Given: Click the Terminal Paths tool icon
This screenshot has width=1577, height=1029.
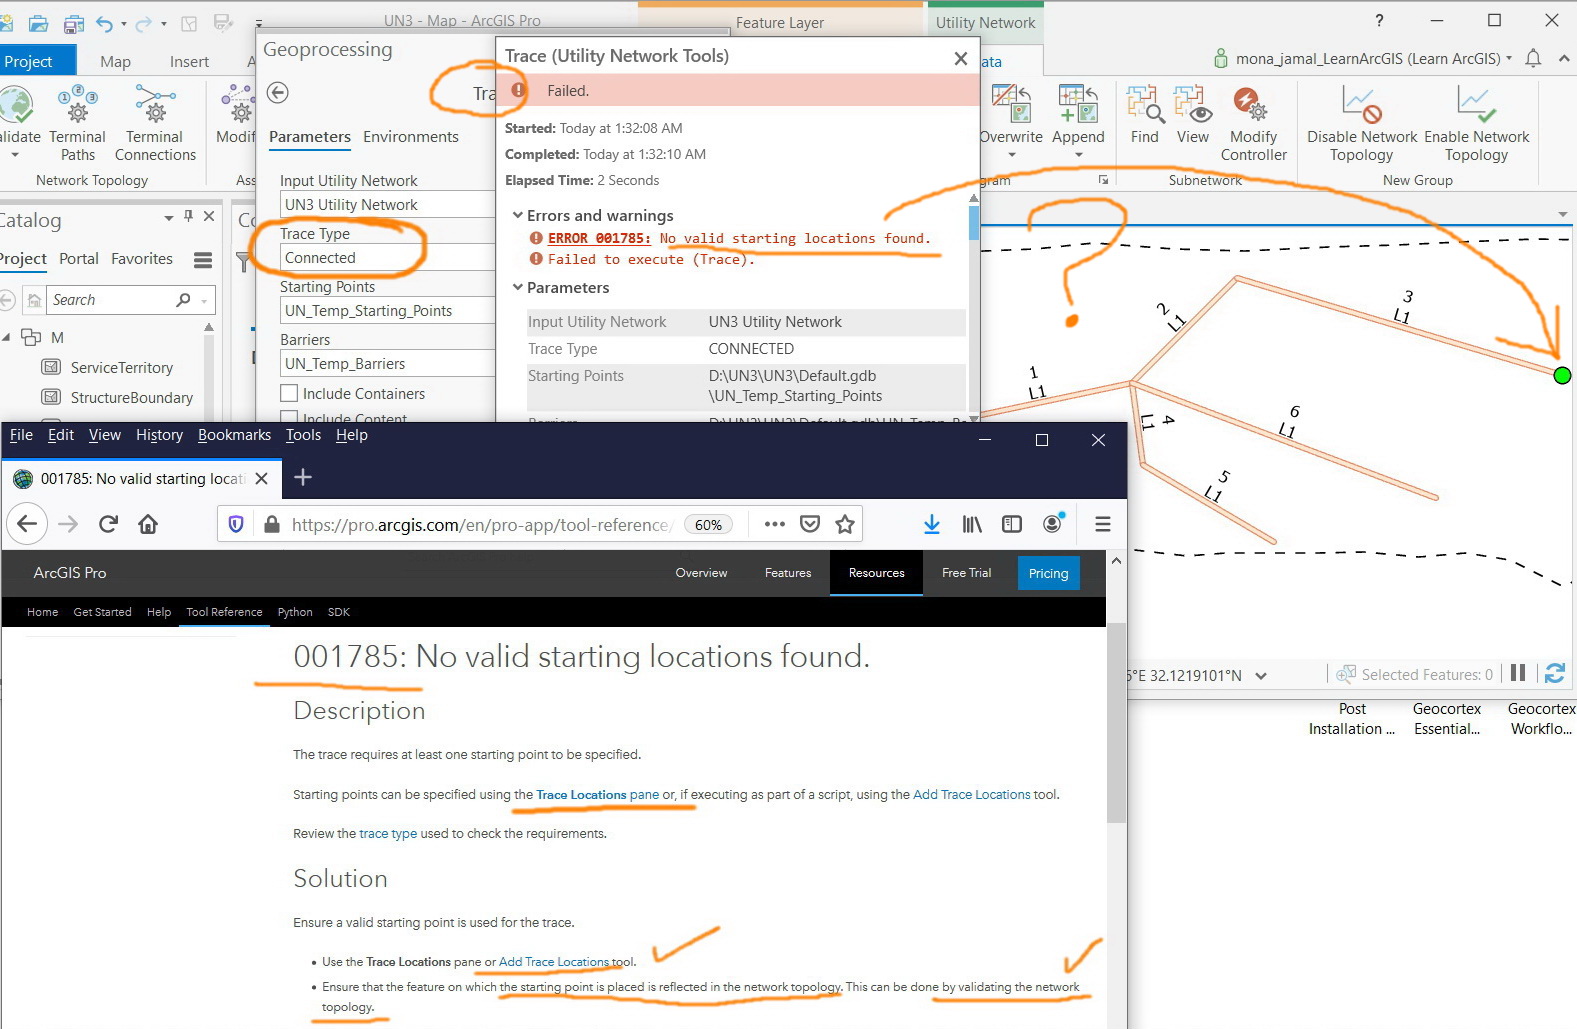Looking at the screenshot, I should (x=77, y=103).
